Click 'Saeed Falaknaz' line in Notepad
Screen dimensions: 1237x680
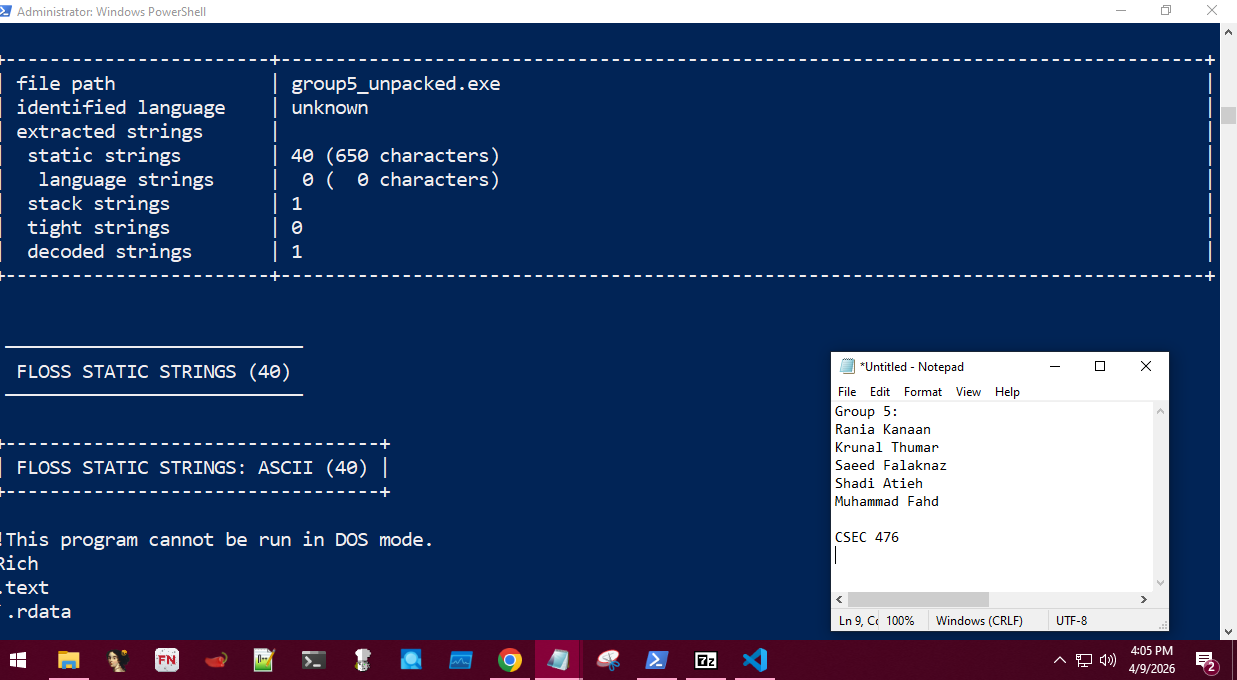(891, 465)
